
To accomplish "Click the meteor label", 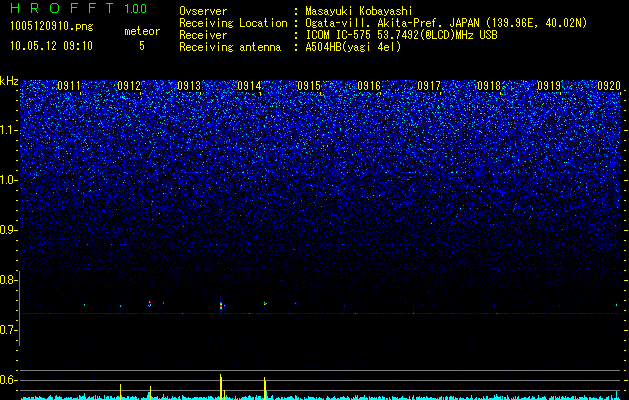I will tap(142, 31).
